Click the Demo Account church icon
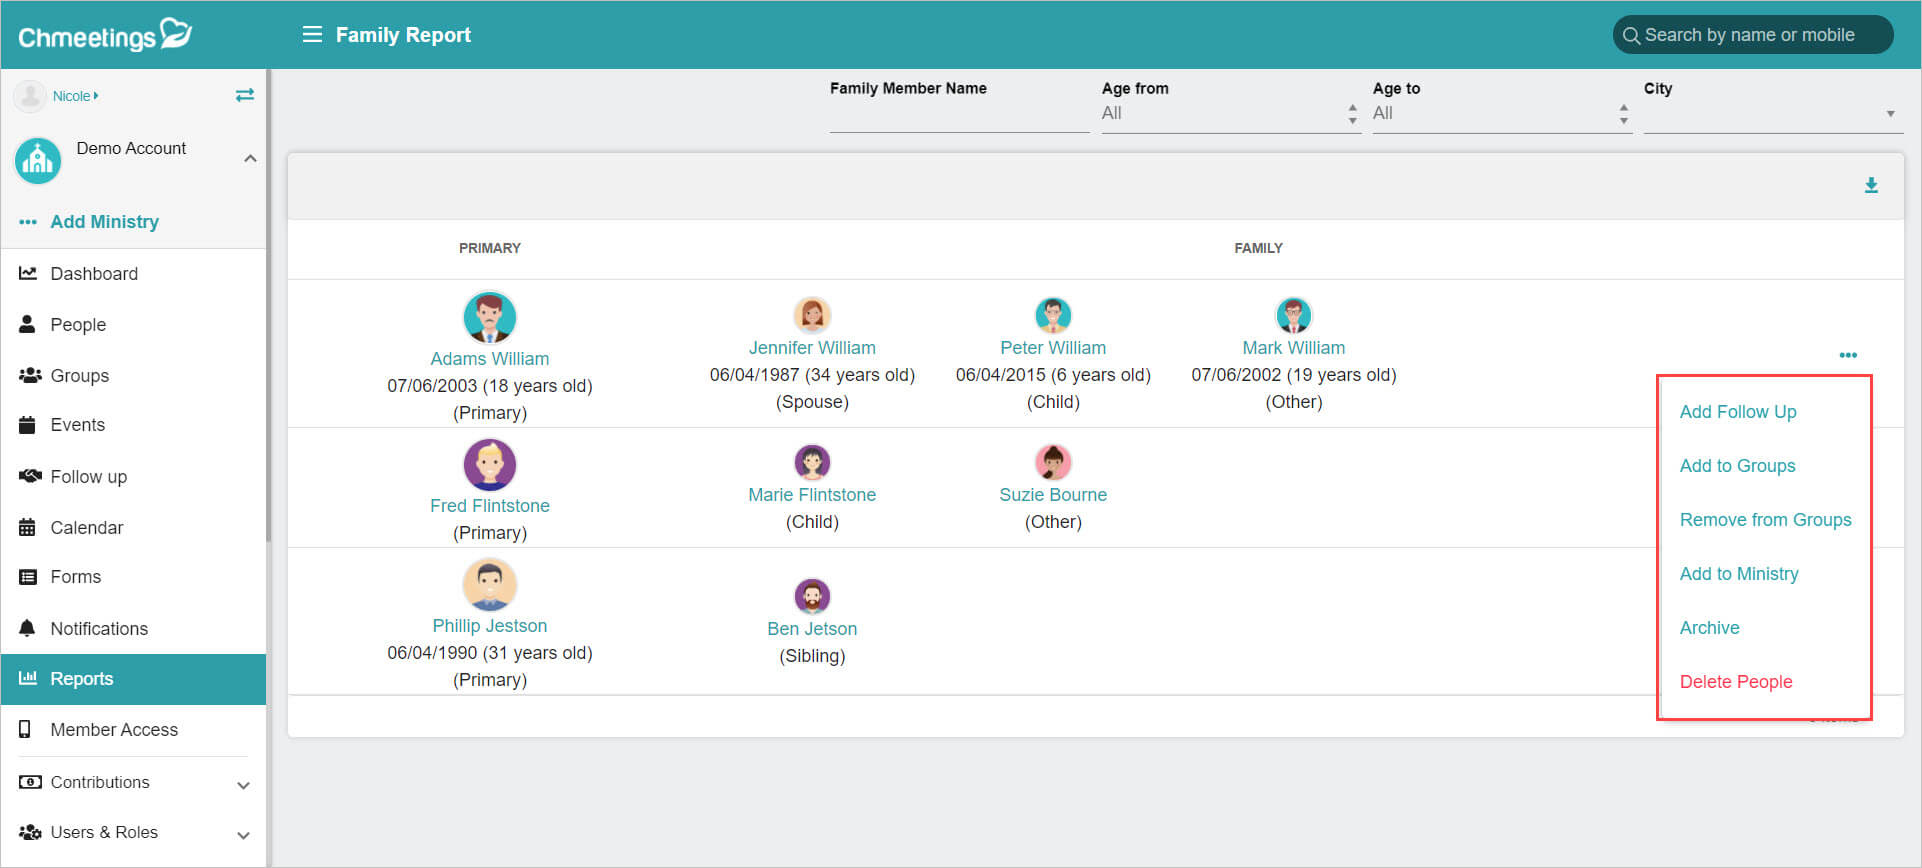The height and width of the screenshot is (868, 1922). coord(38,160)
